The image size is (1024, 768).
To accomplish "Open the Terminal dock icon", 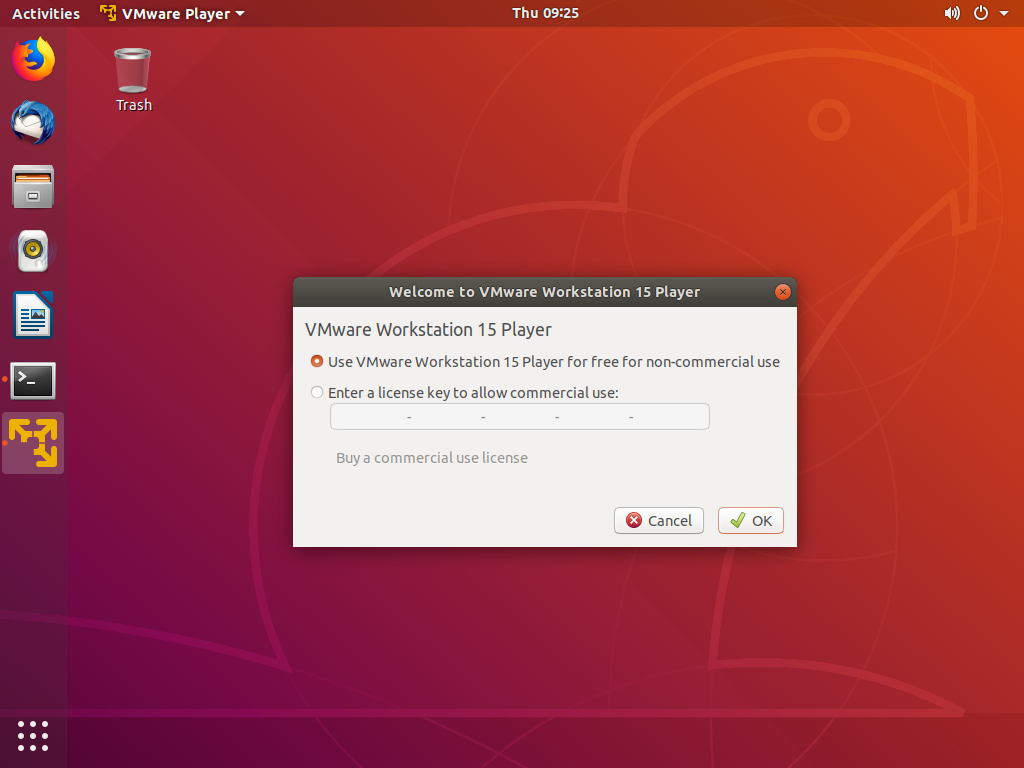I will [33, 380].
